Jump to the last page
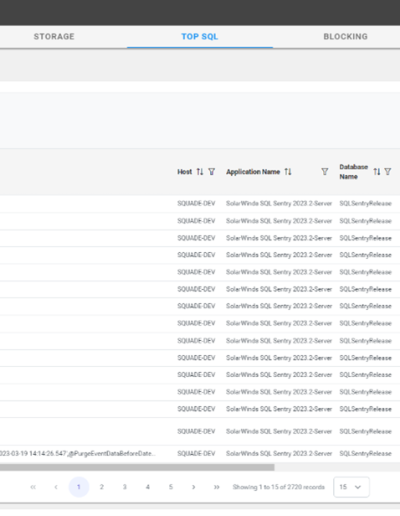This screenshot has height=516, width=400. pyautogui.click(x=216, y=487)
